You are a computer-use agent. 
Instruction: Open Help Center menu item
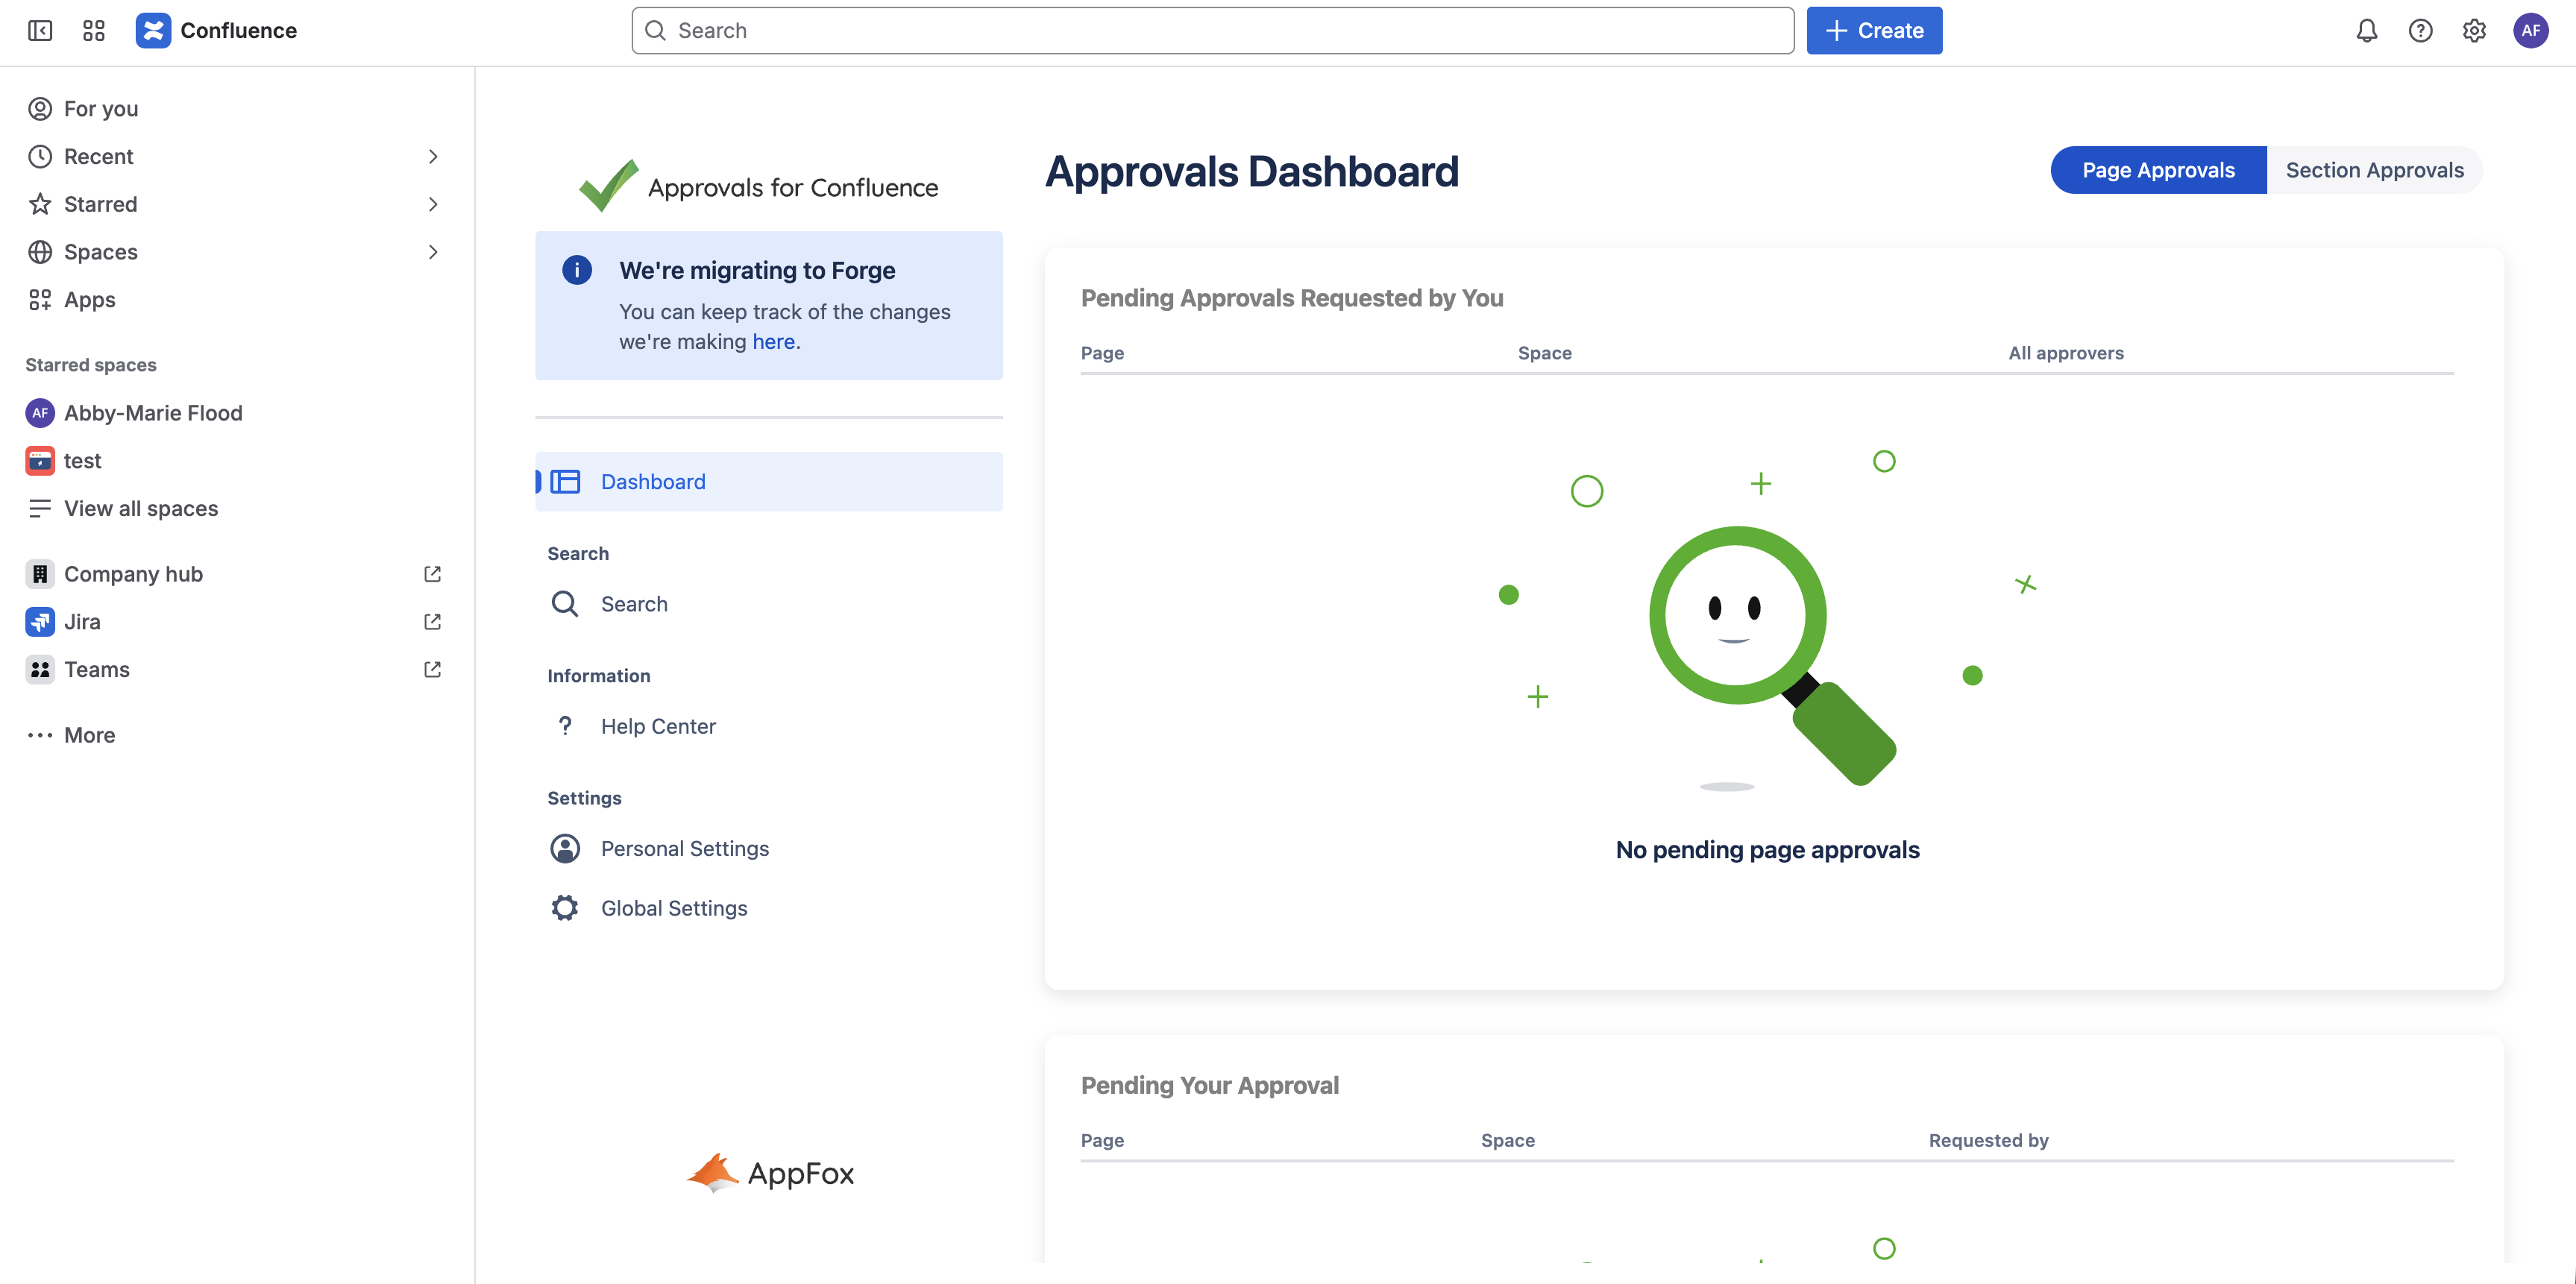(x=658, y=727)
